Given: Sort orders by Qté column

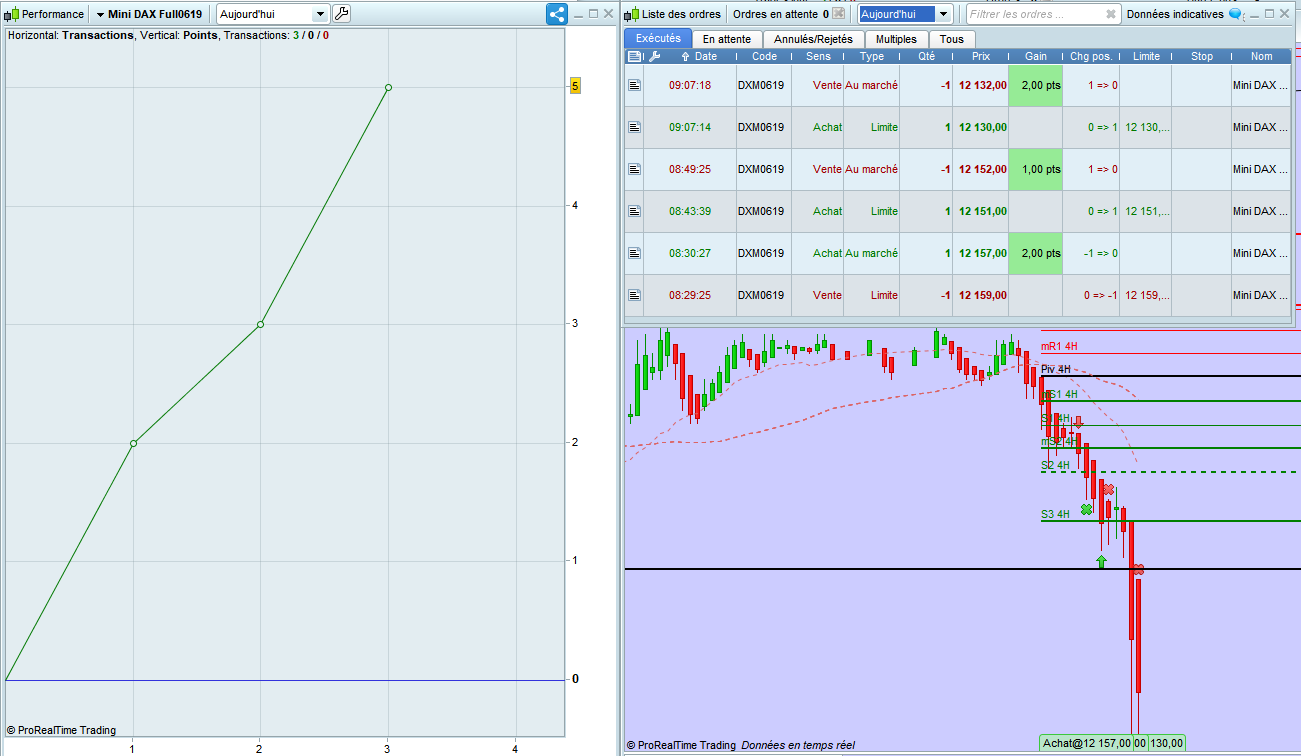Looking at the screenshot, I should coord(927,57).
